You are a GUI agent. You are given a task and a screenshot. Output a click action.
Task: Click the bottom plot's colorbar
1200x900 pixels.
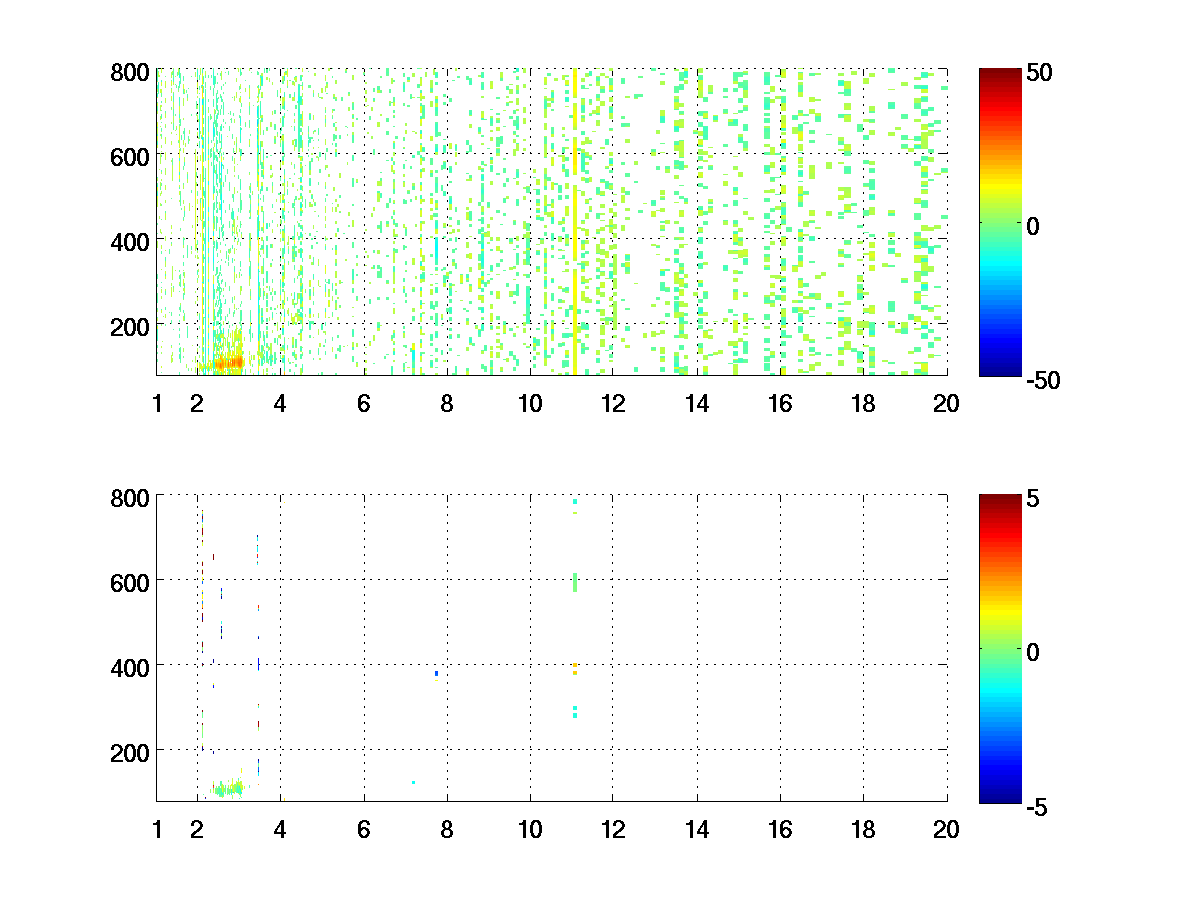tap(1000, 648)
